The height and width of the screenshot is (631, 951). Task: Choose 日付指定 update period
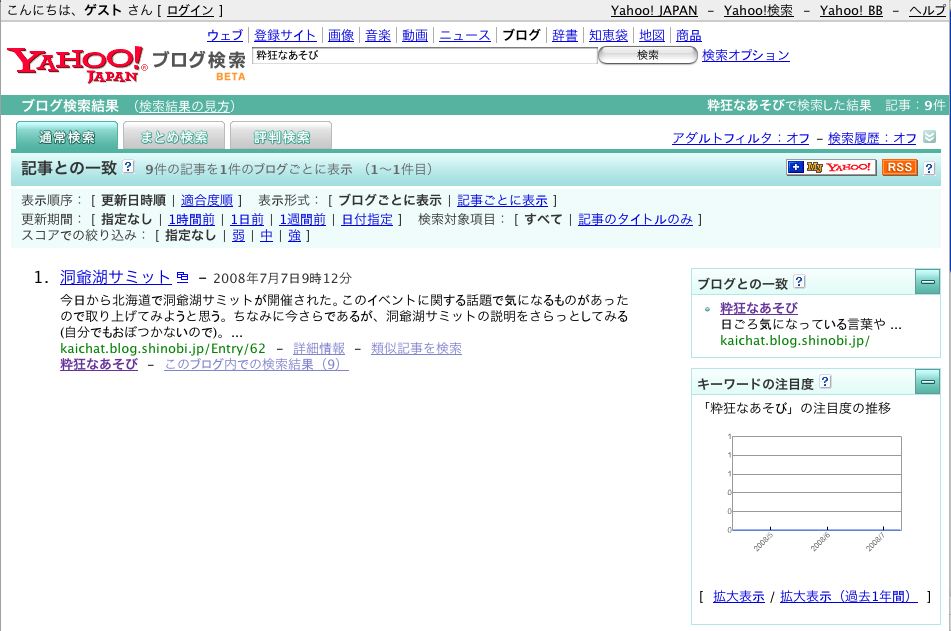point(367,219)
